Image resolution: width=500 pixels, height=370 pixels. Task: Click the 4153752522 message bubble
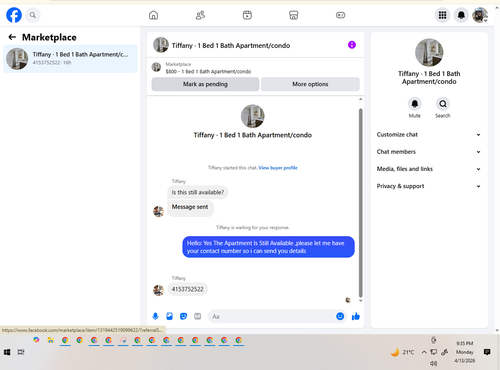187,289
